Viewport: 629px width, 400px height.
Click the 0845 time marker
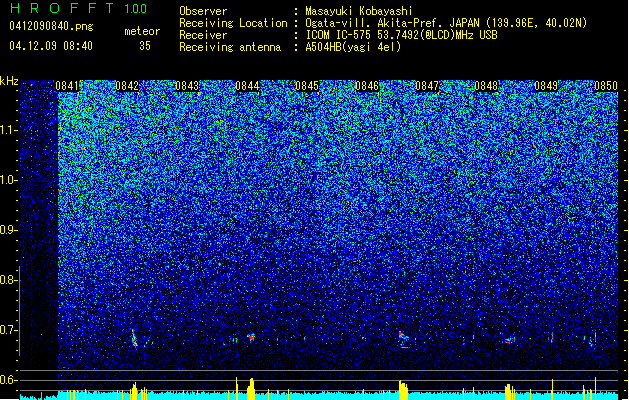point(307,86)
